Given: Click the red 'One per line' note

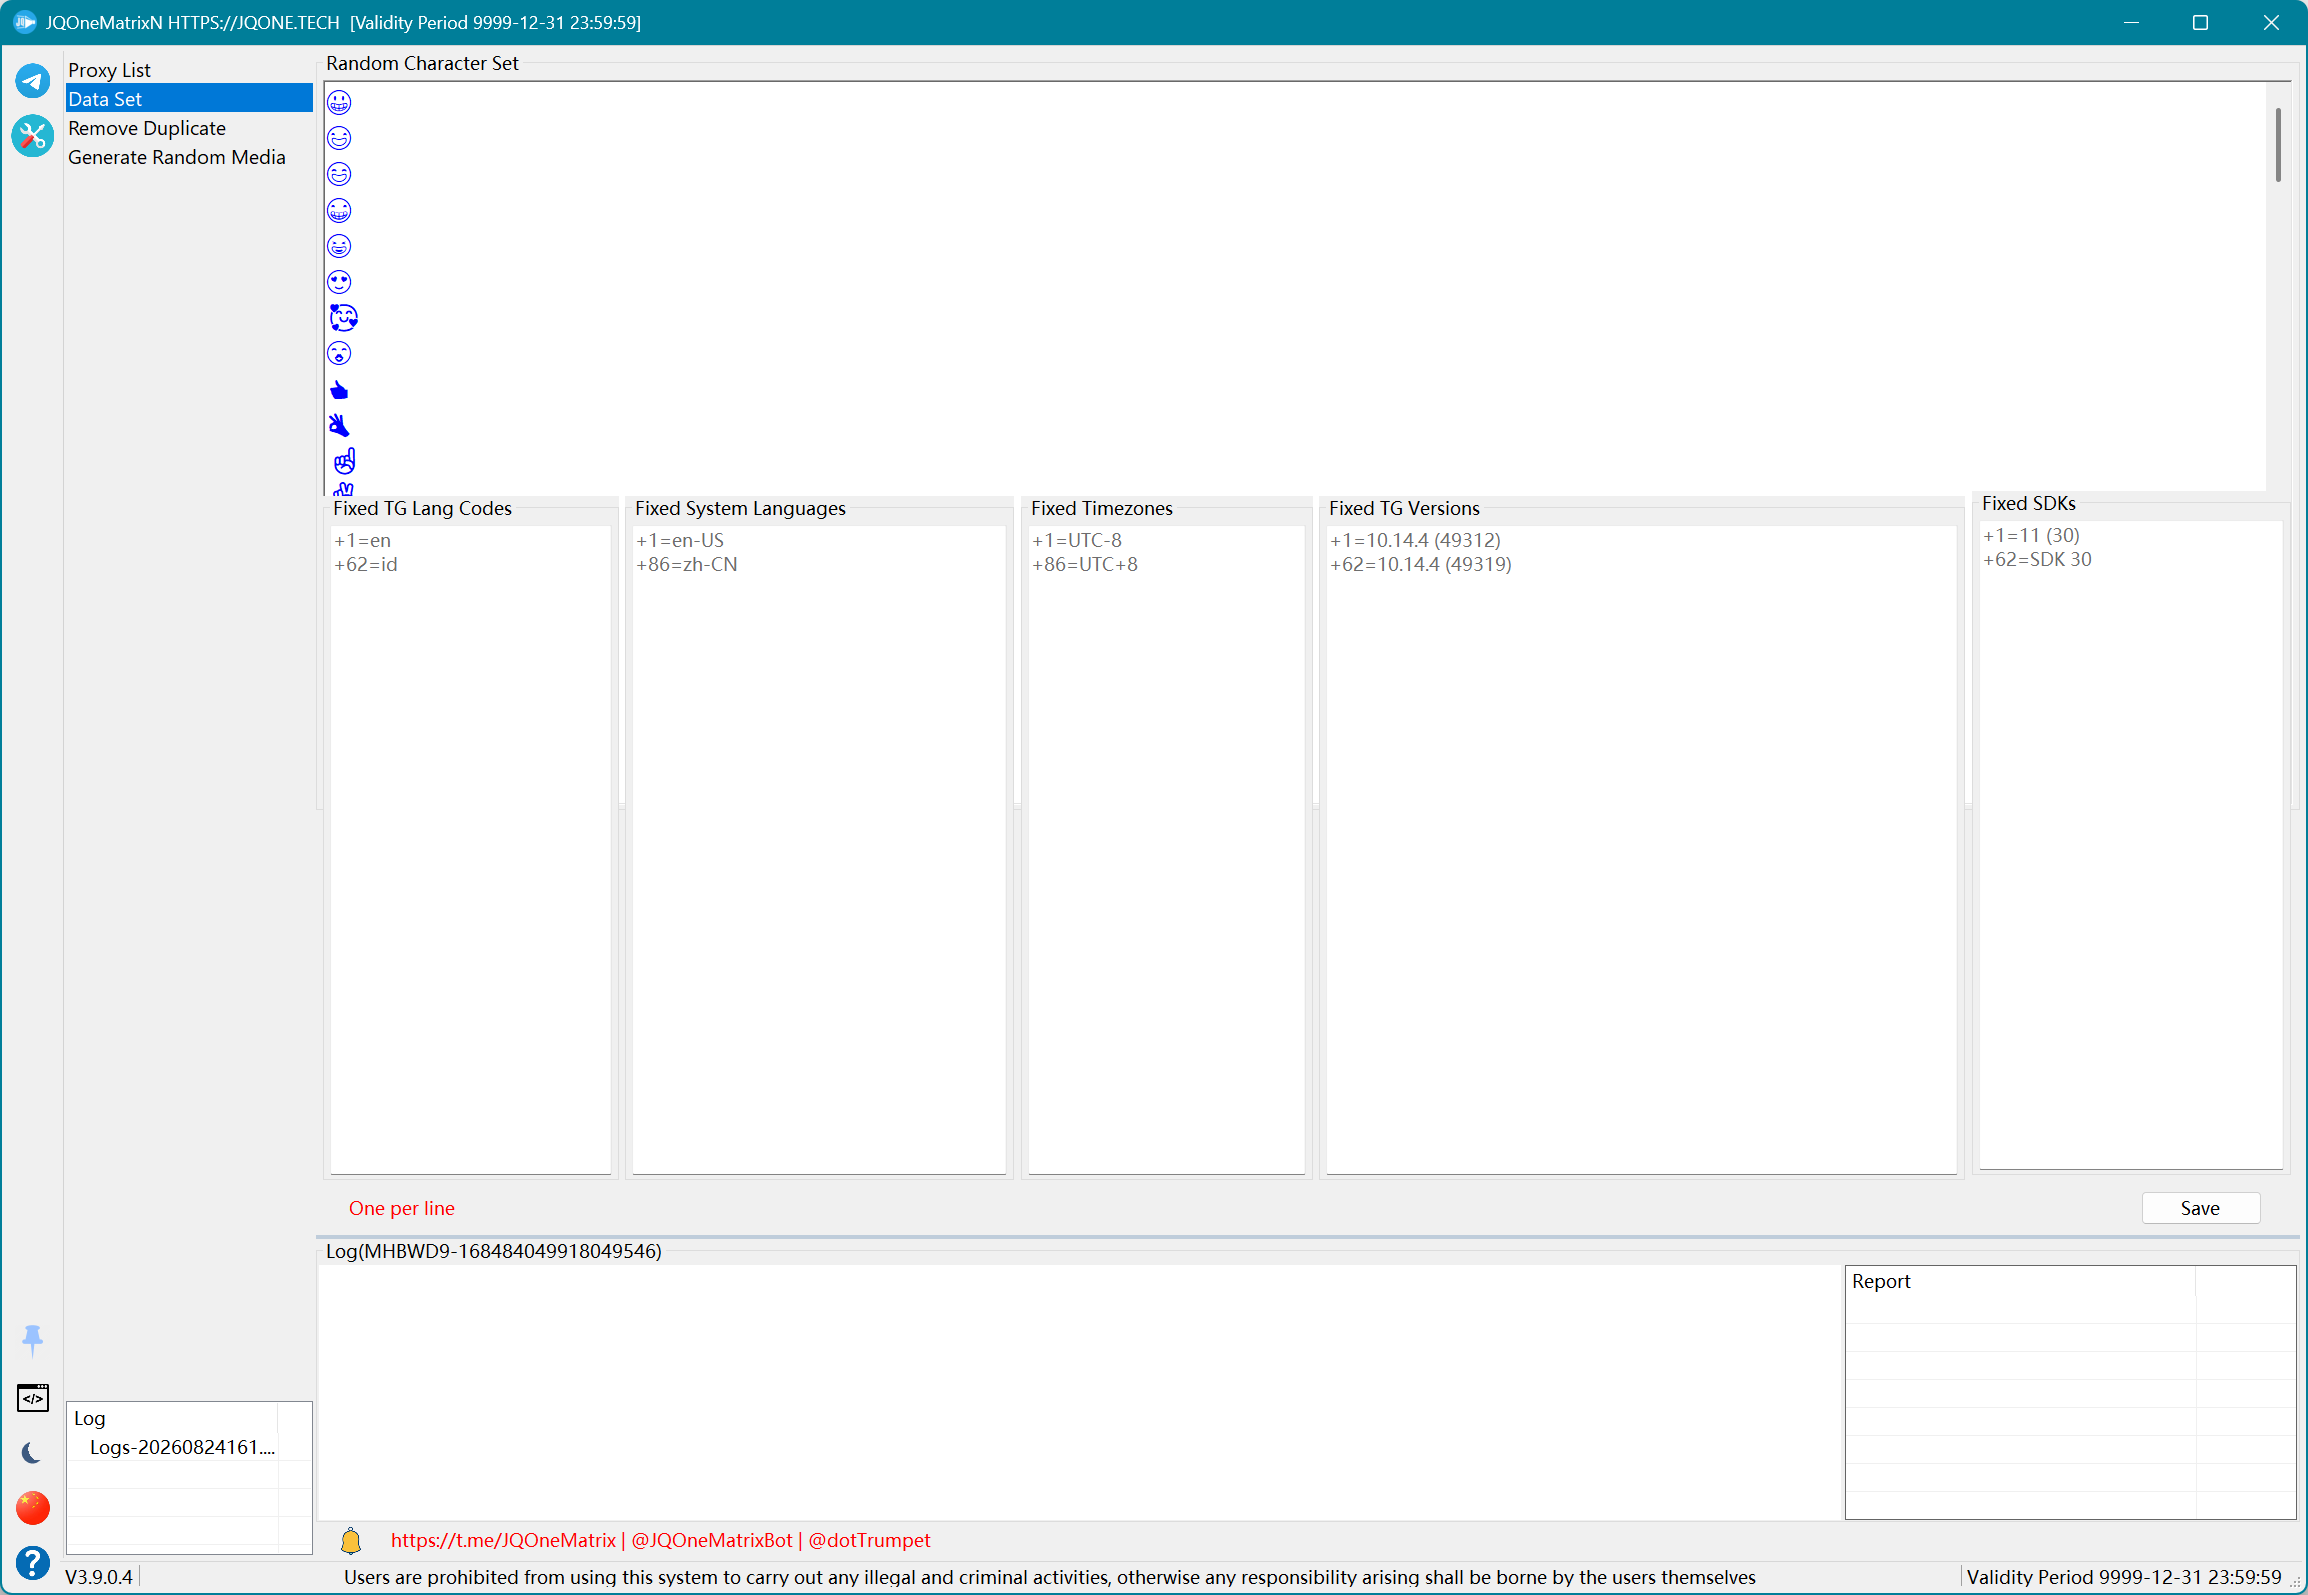Looking at the screenshot, I should (x=402, y=1208).
